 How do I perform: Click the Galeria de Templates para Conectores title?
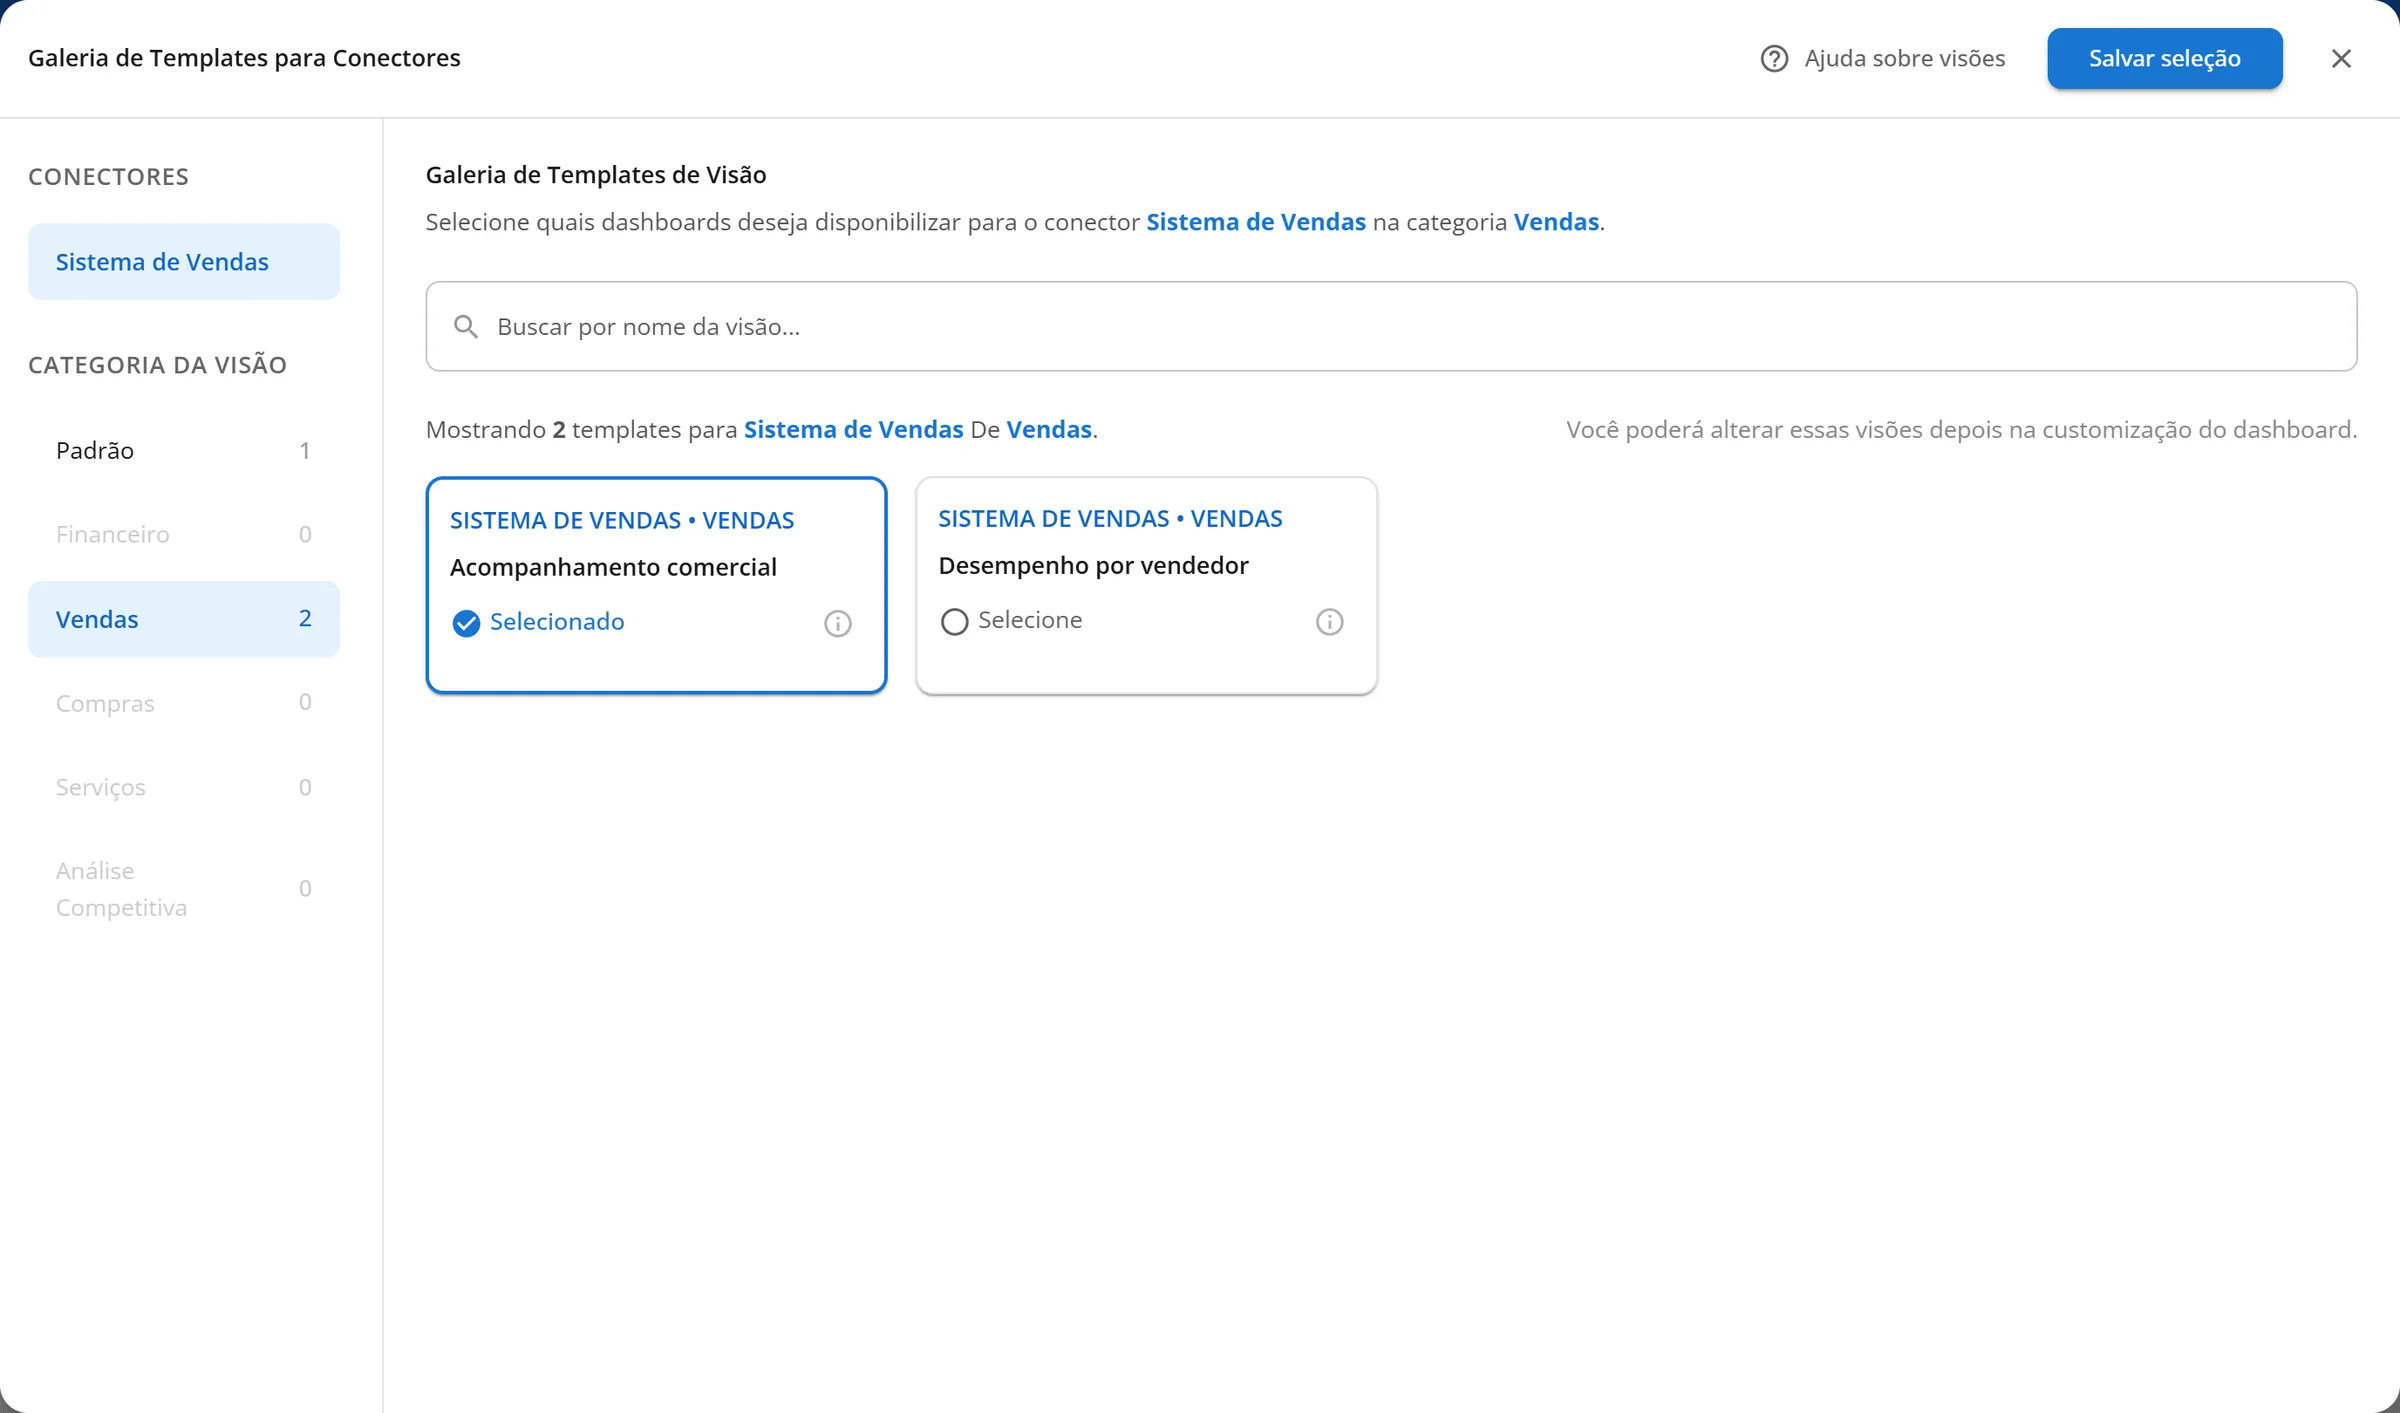[244, 58]
